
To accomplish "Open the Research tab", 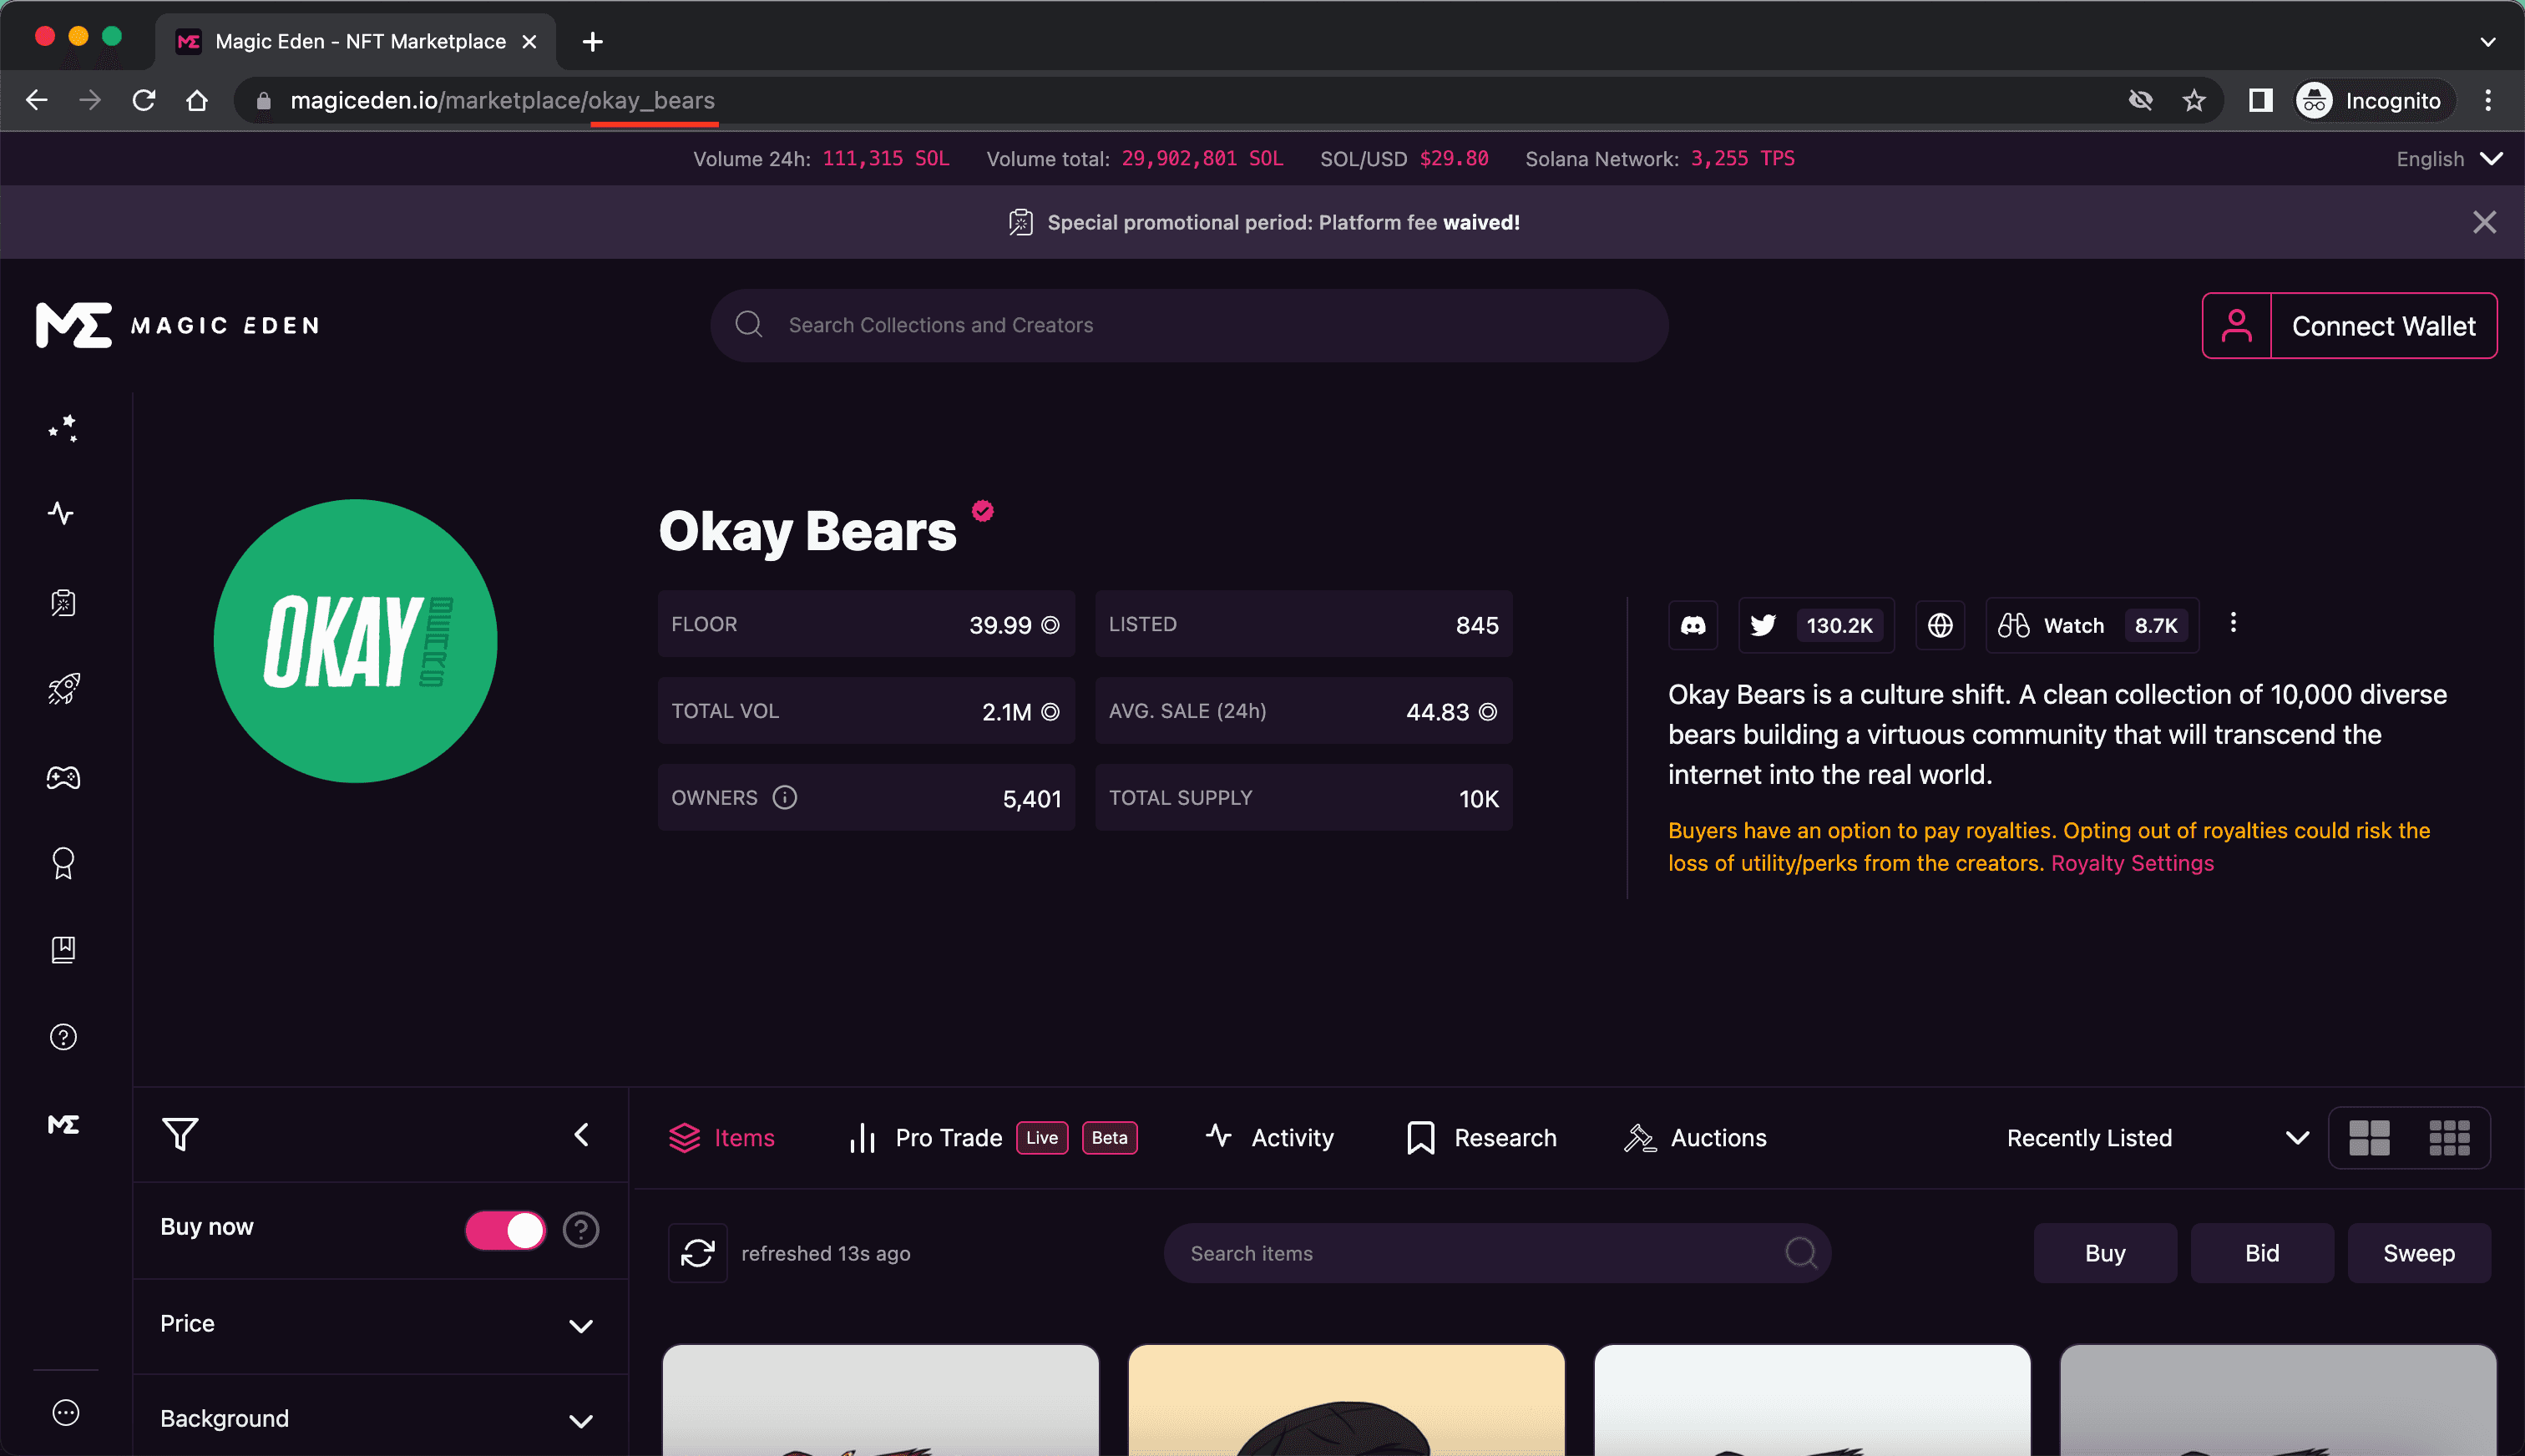I will click(x=1481, y=1138).
